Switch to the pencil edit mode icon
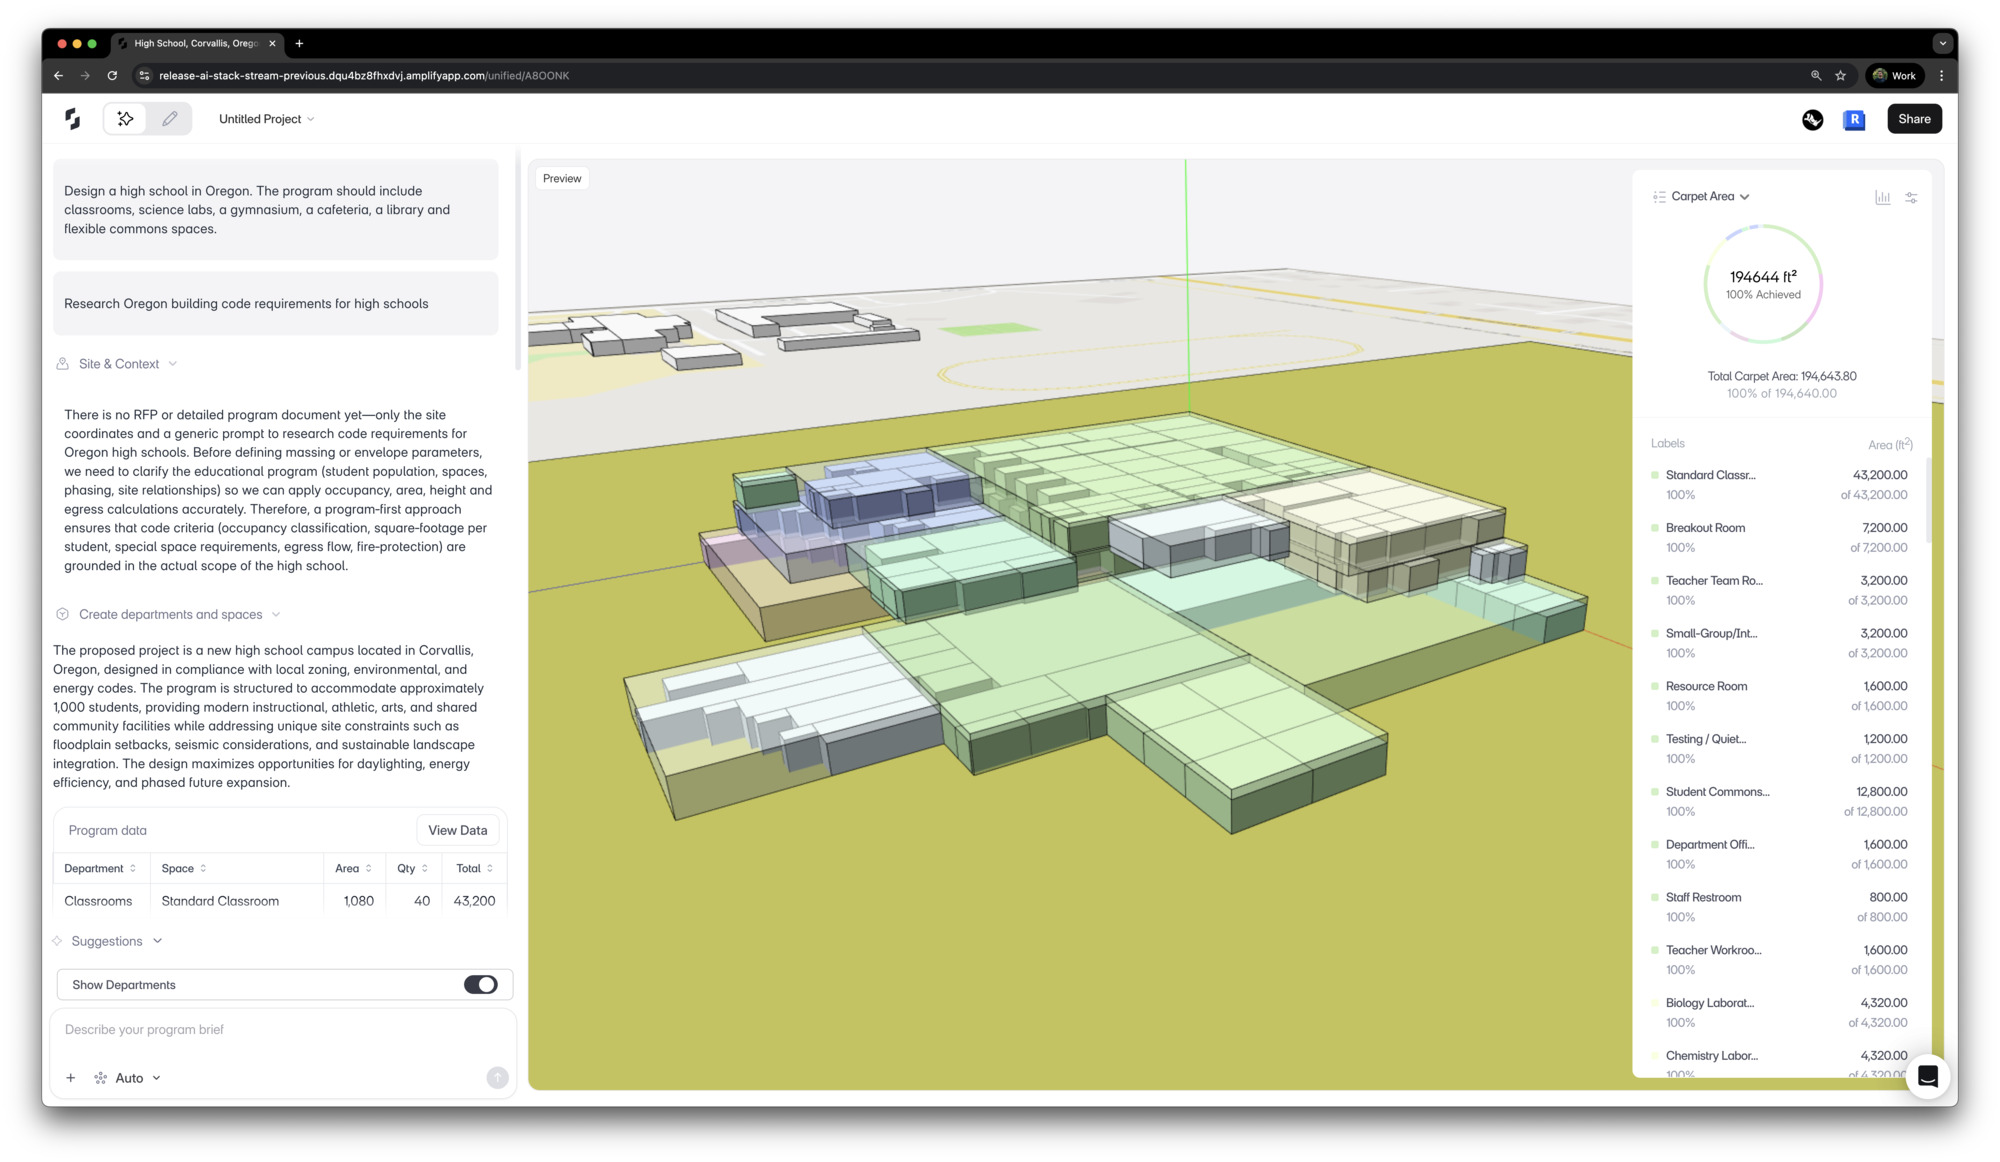Screen dimensions: 2000x1162 [x=170, y=119]
